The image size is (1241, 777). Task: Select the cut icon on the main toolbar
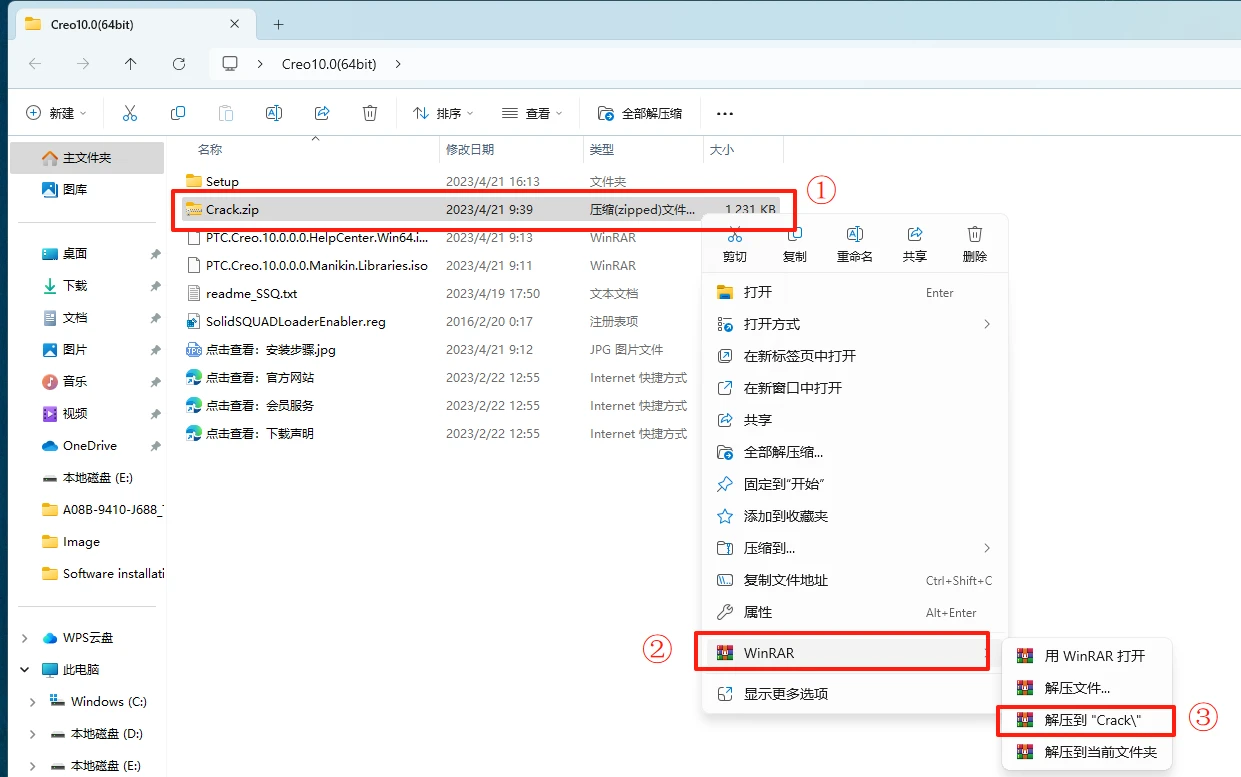(130, 112)
